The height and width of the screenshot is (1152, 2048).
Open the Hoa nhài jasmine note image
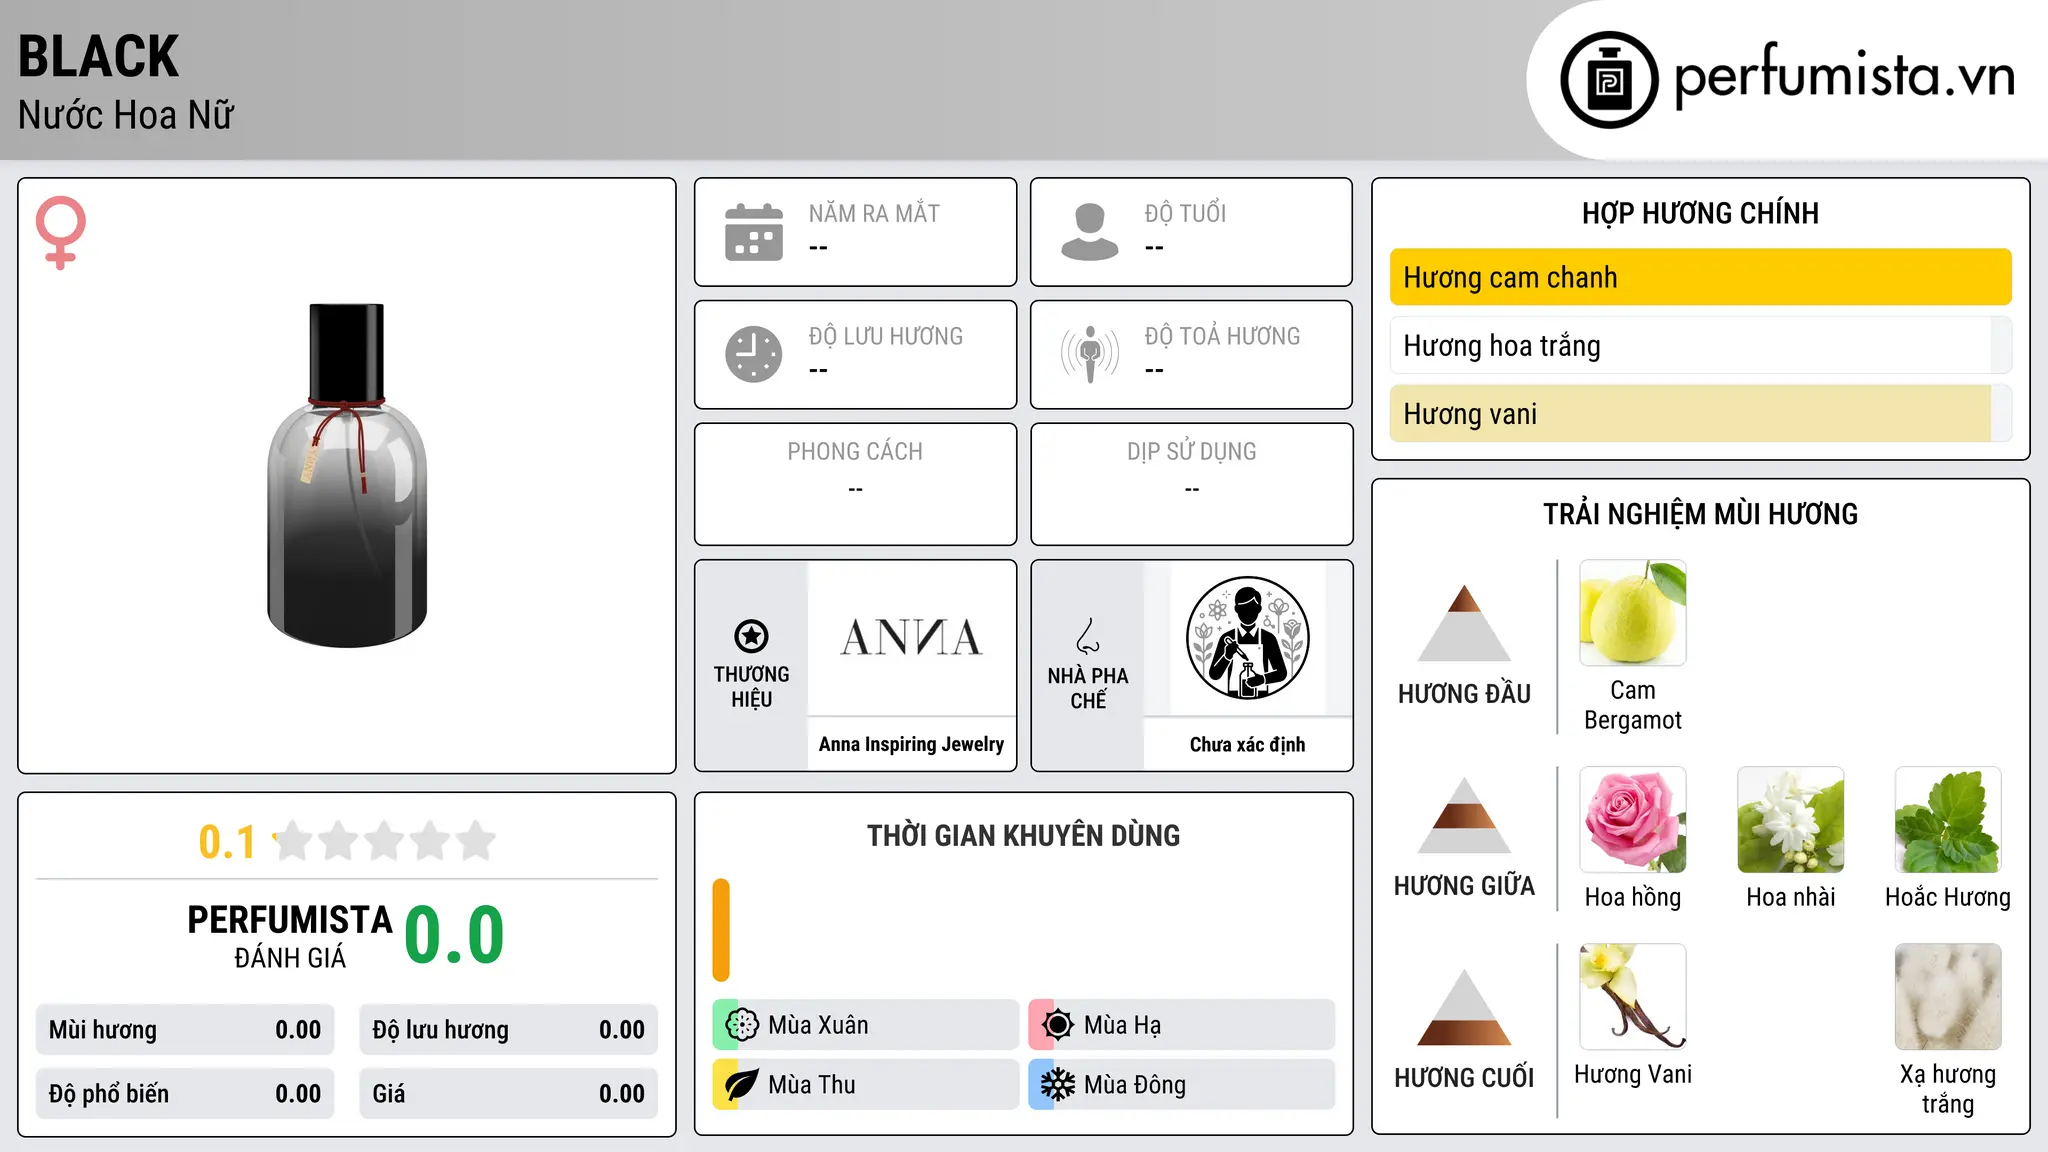(1791, 820)
